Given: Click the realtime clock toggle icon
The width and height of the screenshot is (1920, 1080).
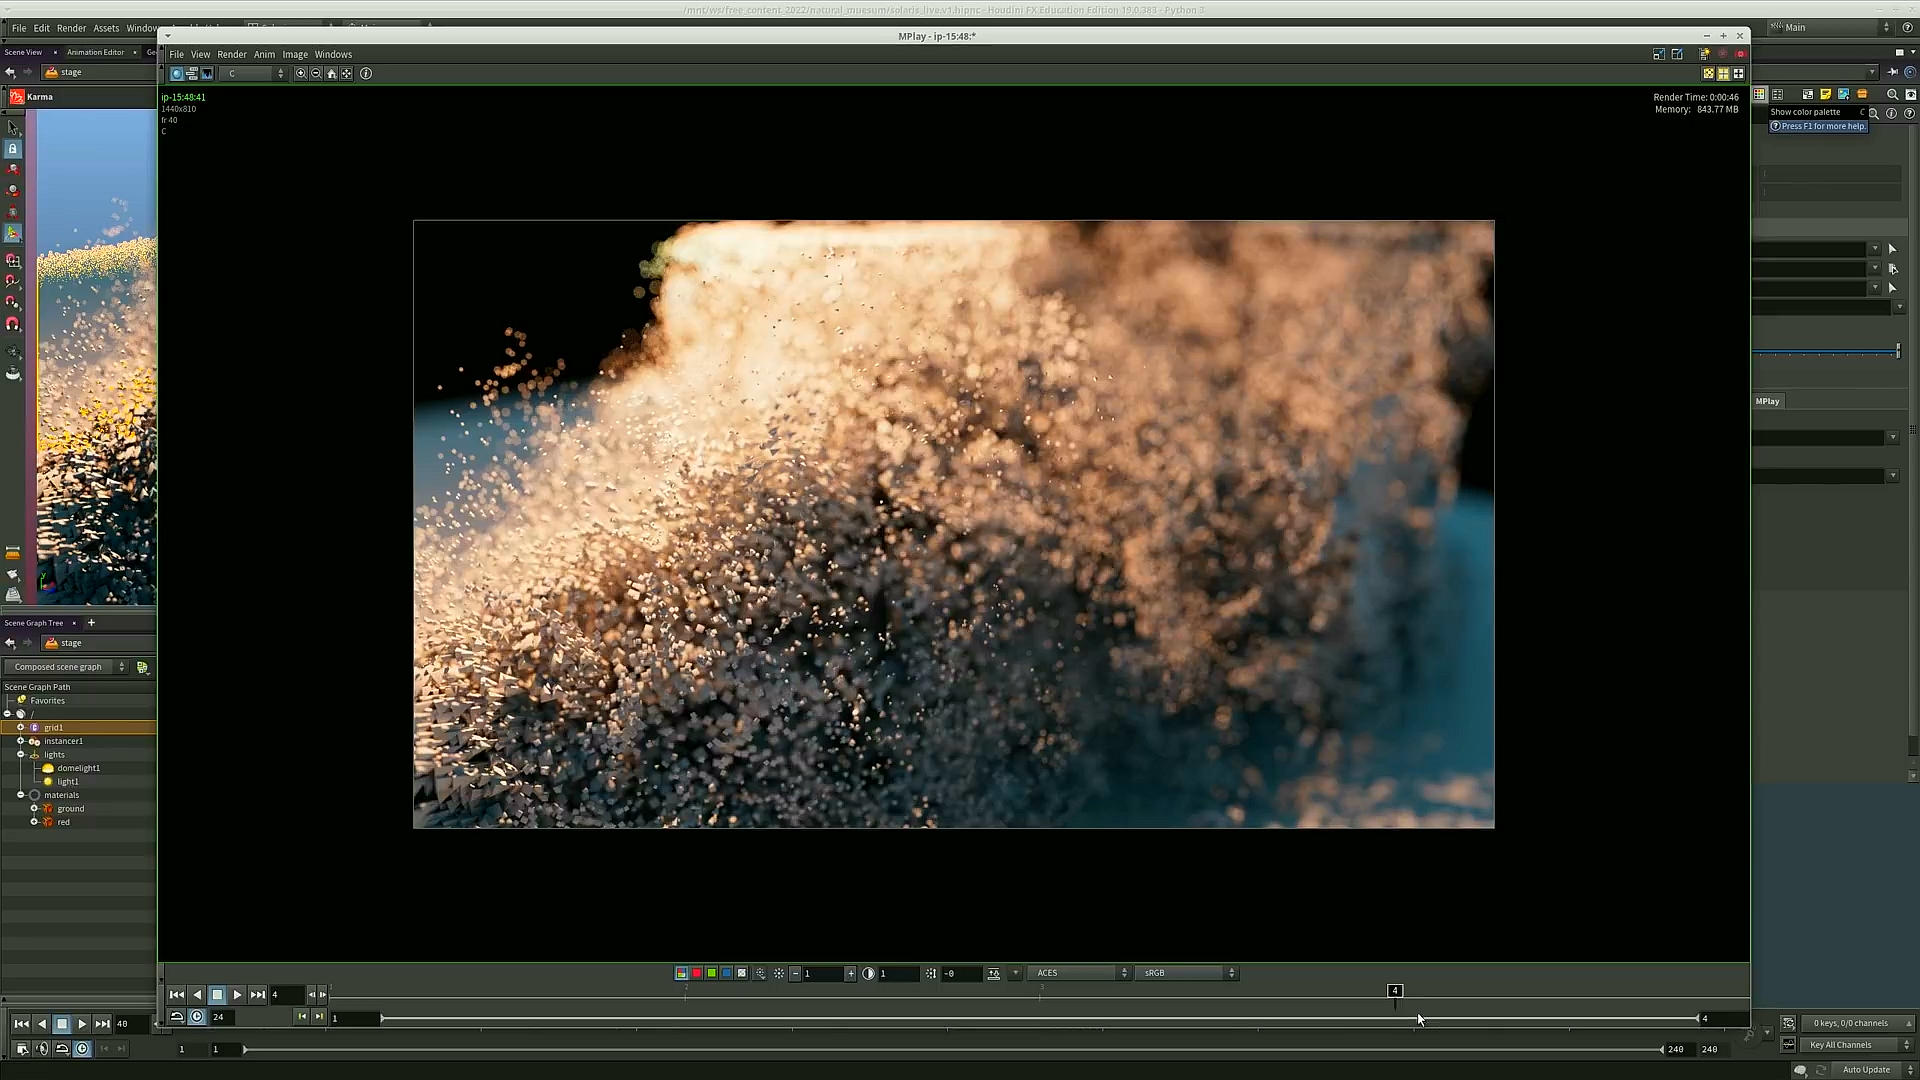Looking at the screenshot, I should 197,1017.
